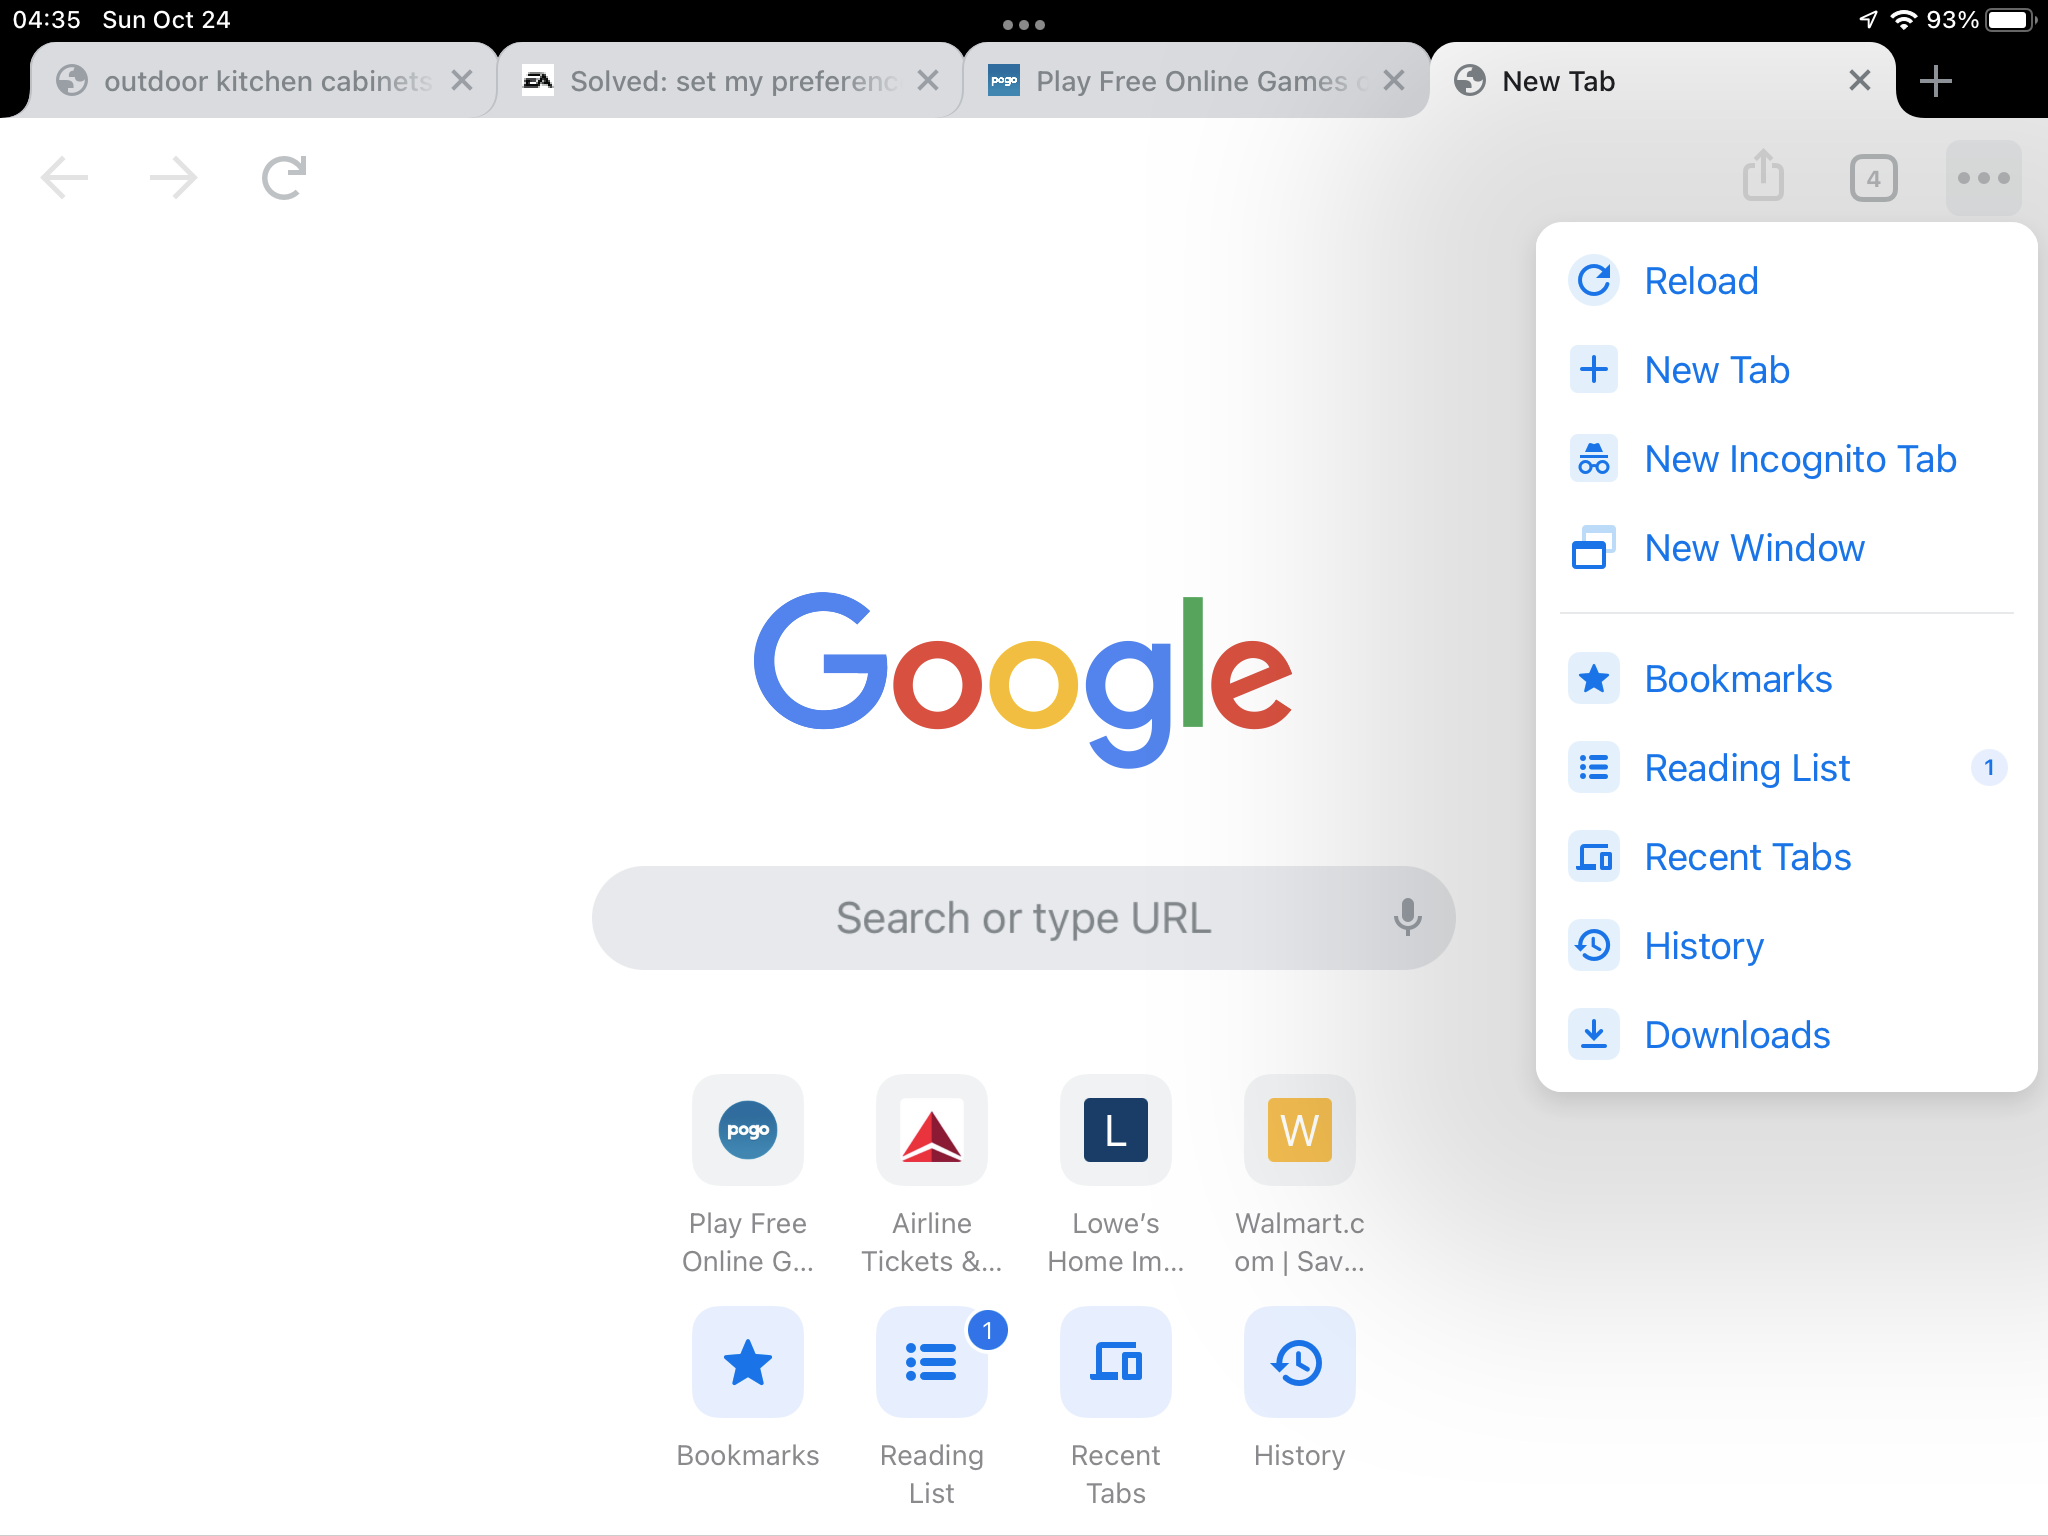Select Reload in the overflow menu

1786,281
